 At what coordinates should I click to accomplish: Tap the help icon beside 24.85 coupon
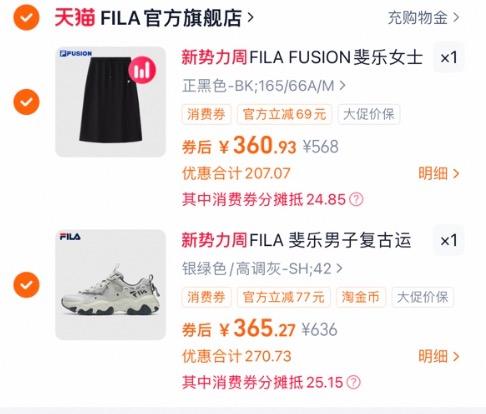[356, 200]
